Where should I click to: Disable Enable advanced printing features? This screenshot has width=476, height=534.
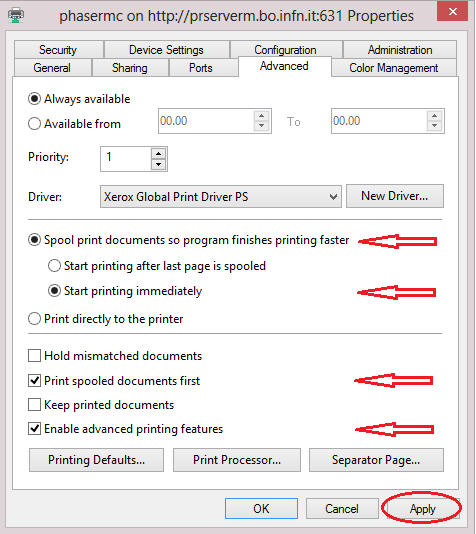(x=34, y=429)
